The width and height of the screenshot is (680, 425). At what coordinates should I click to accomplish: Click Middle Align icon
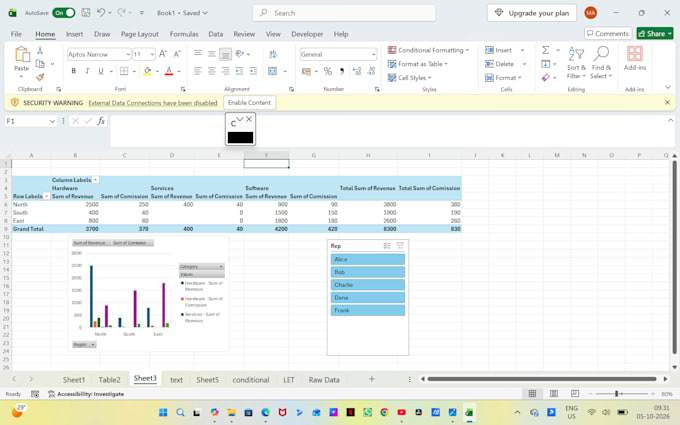coord(212,54)
